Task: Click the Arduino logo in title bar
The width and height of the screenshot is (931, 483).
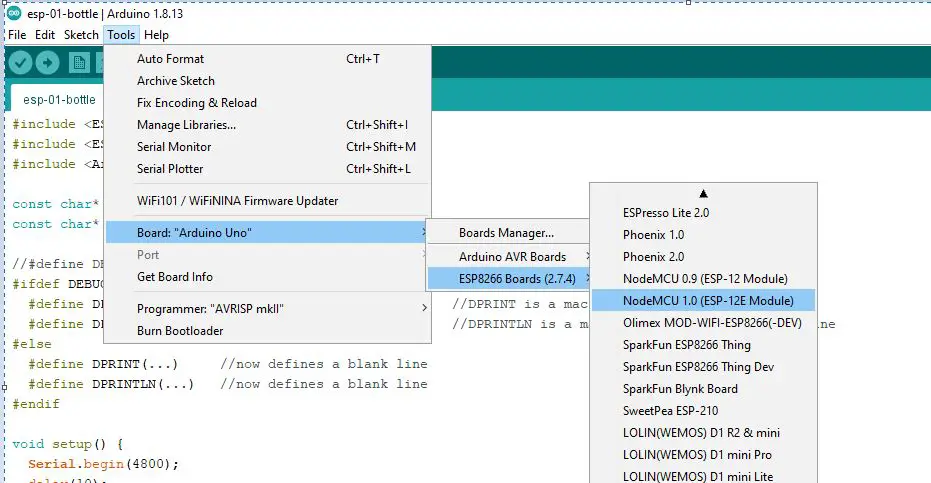Action: pyautogui.click(x=14, y=13)
